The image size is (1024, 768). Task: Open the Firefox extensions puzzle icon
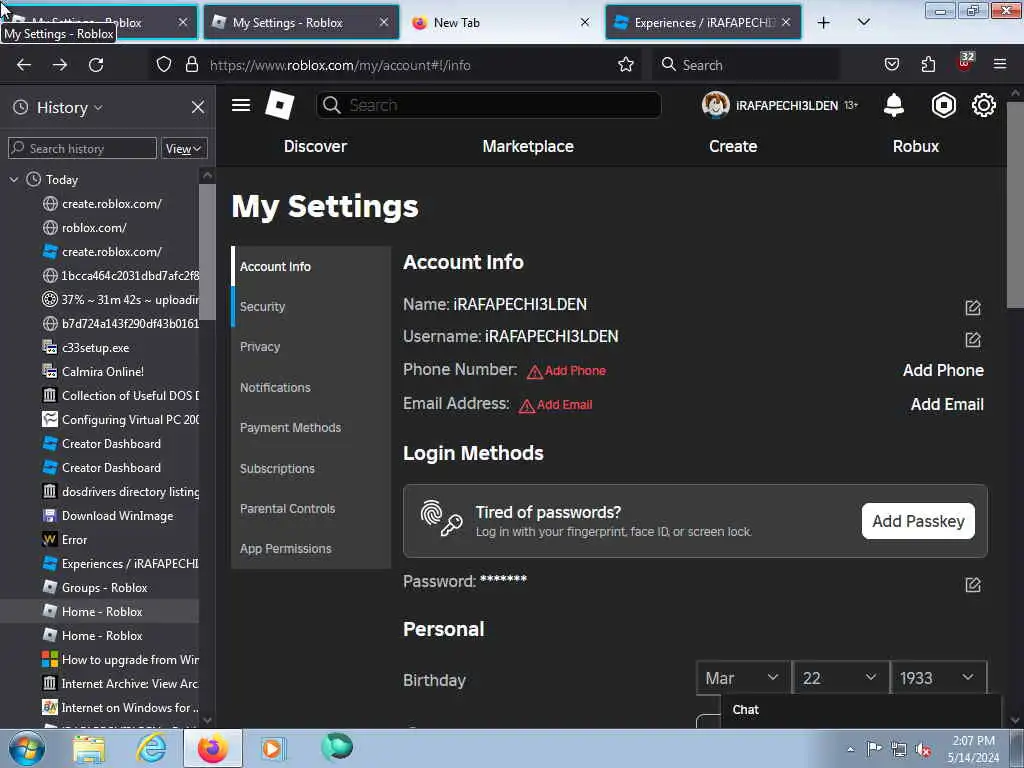(928, 65)
